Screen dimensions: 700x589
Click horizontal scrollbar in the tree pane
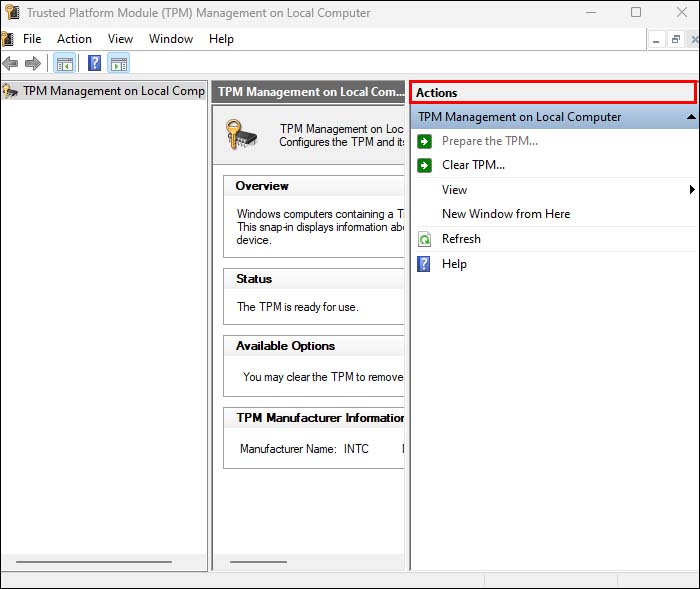94,562
